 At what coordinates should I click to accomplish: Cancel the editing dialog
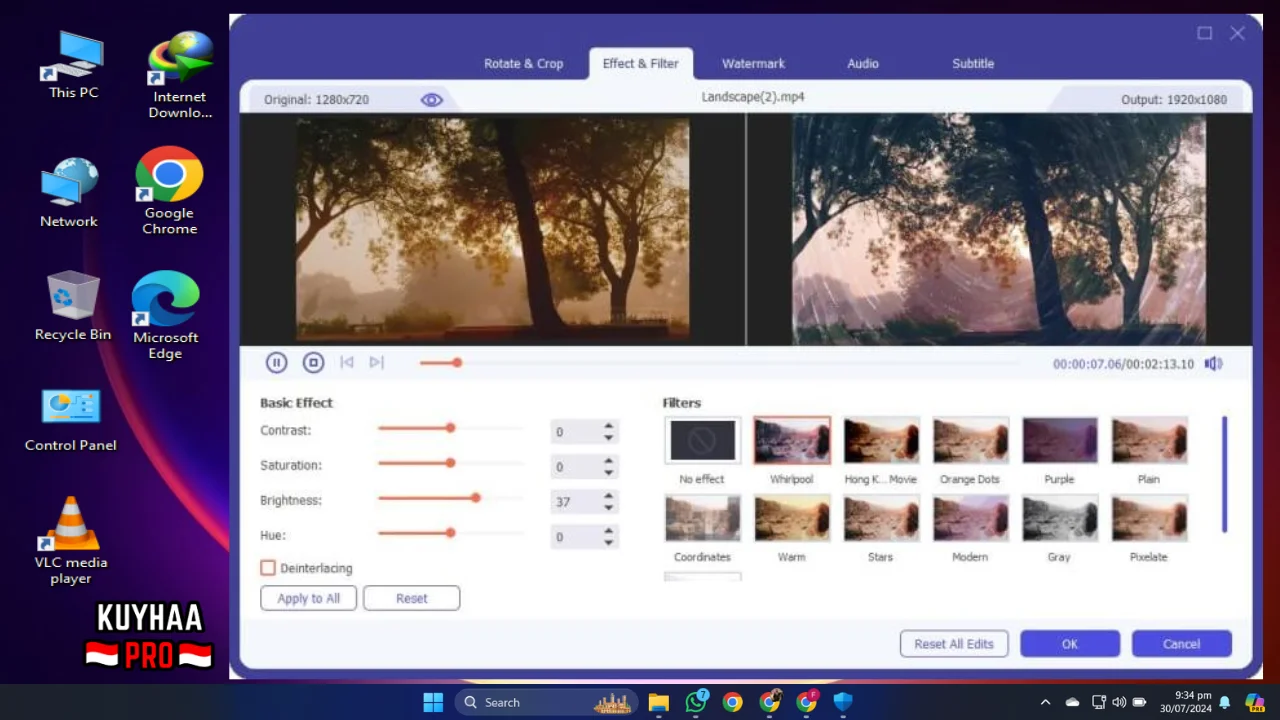1181,644
